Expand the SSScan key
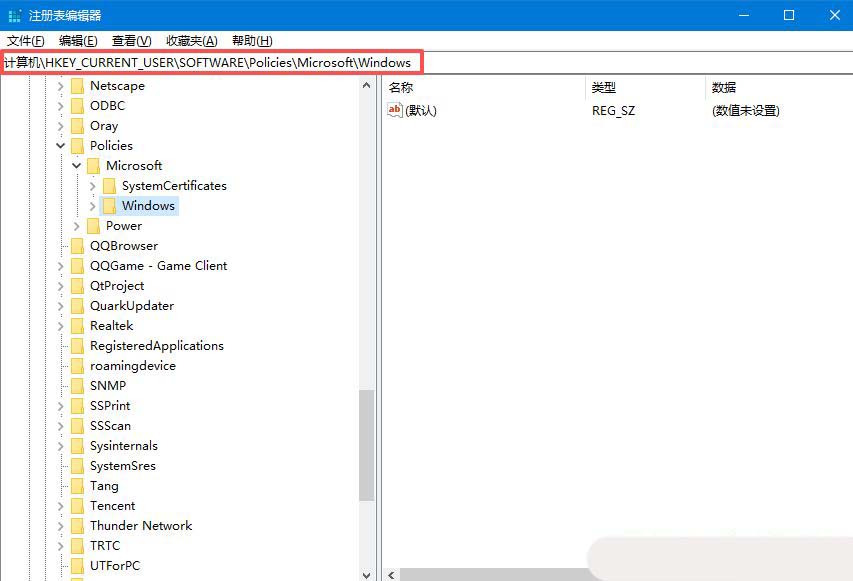The height and width of the screenshot is (581, 853). click(x=60, y=426)
